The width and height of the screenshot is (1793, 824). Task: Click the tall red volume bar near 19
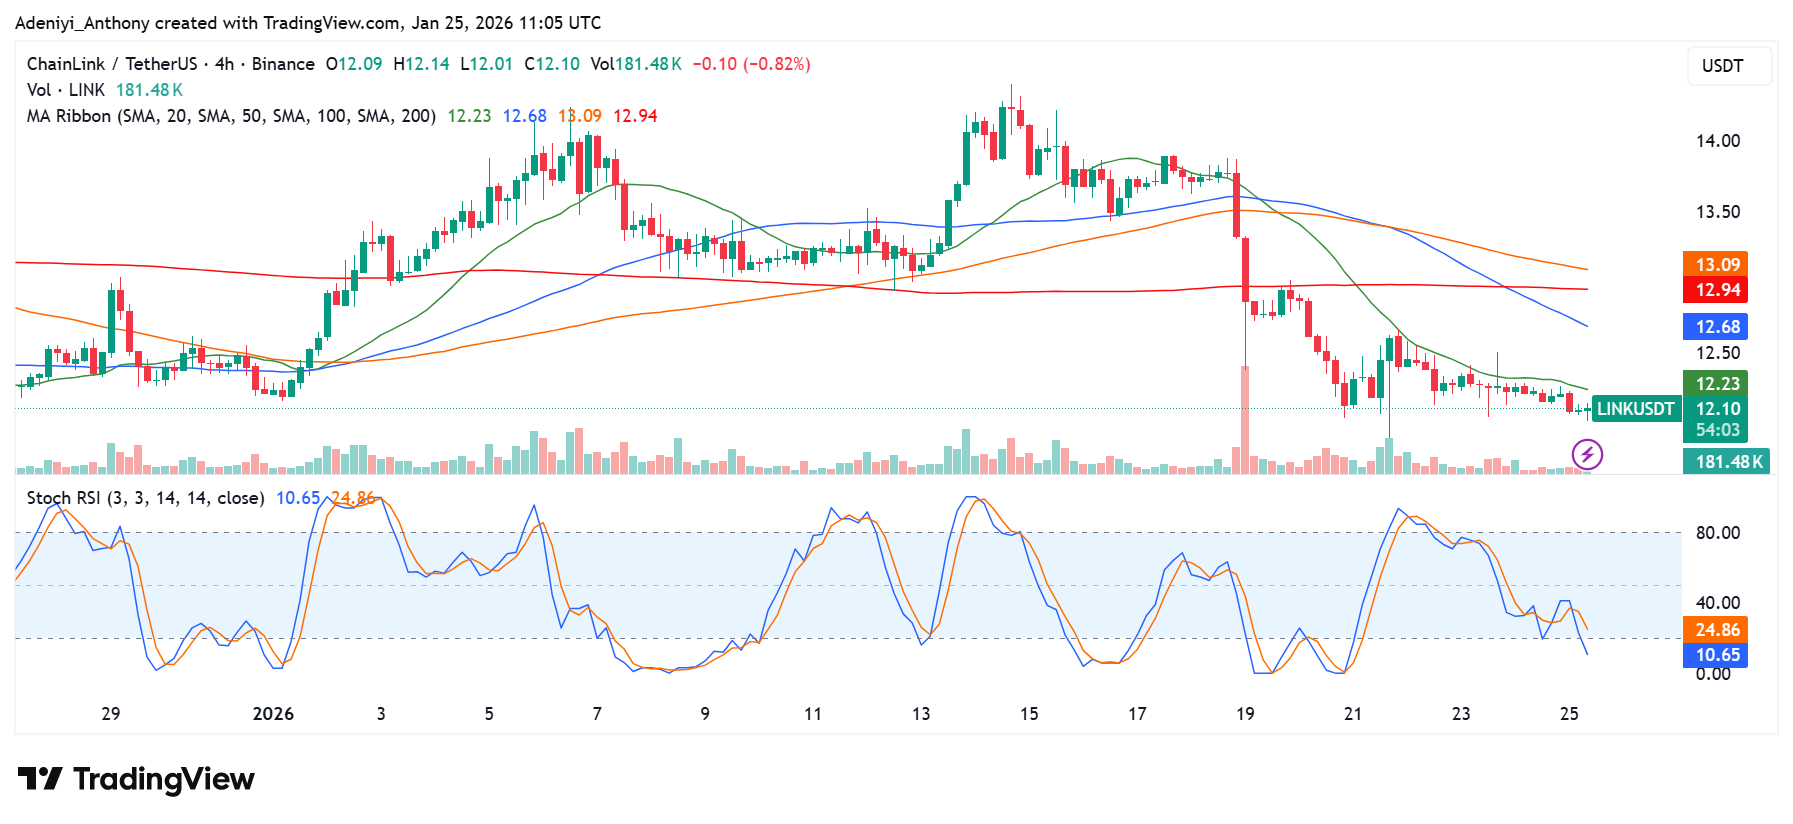(x=1245, y=420)
